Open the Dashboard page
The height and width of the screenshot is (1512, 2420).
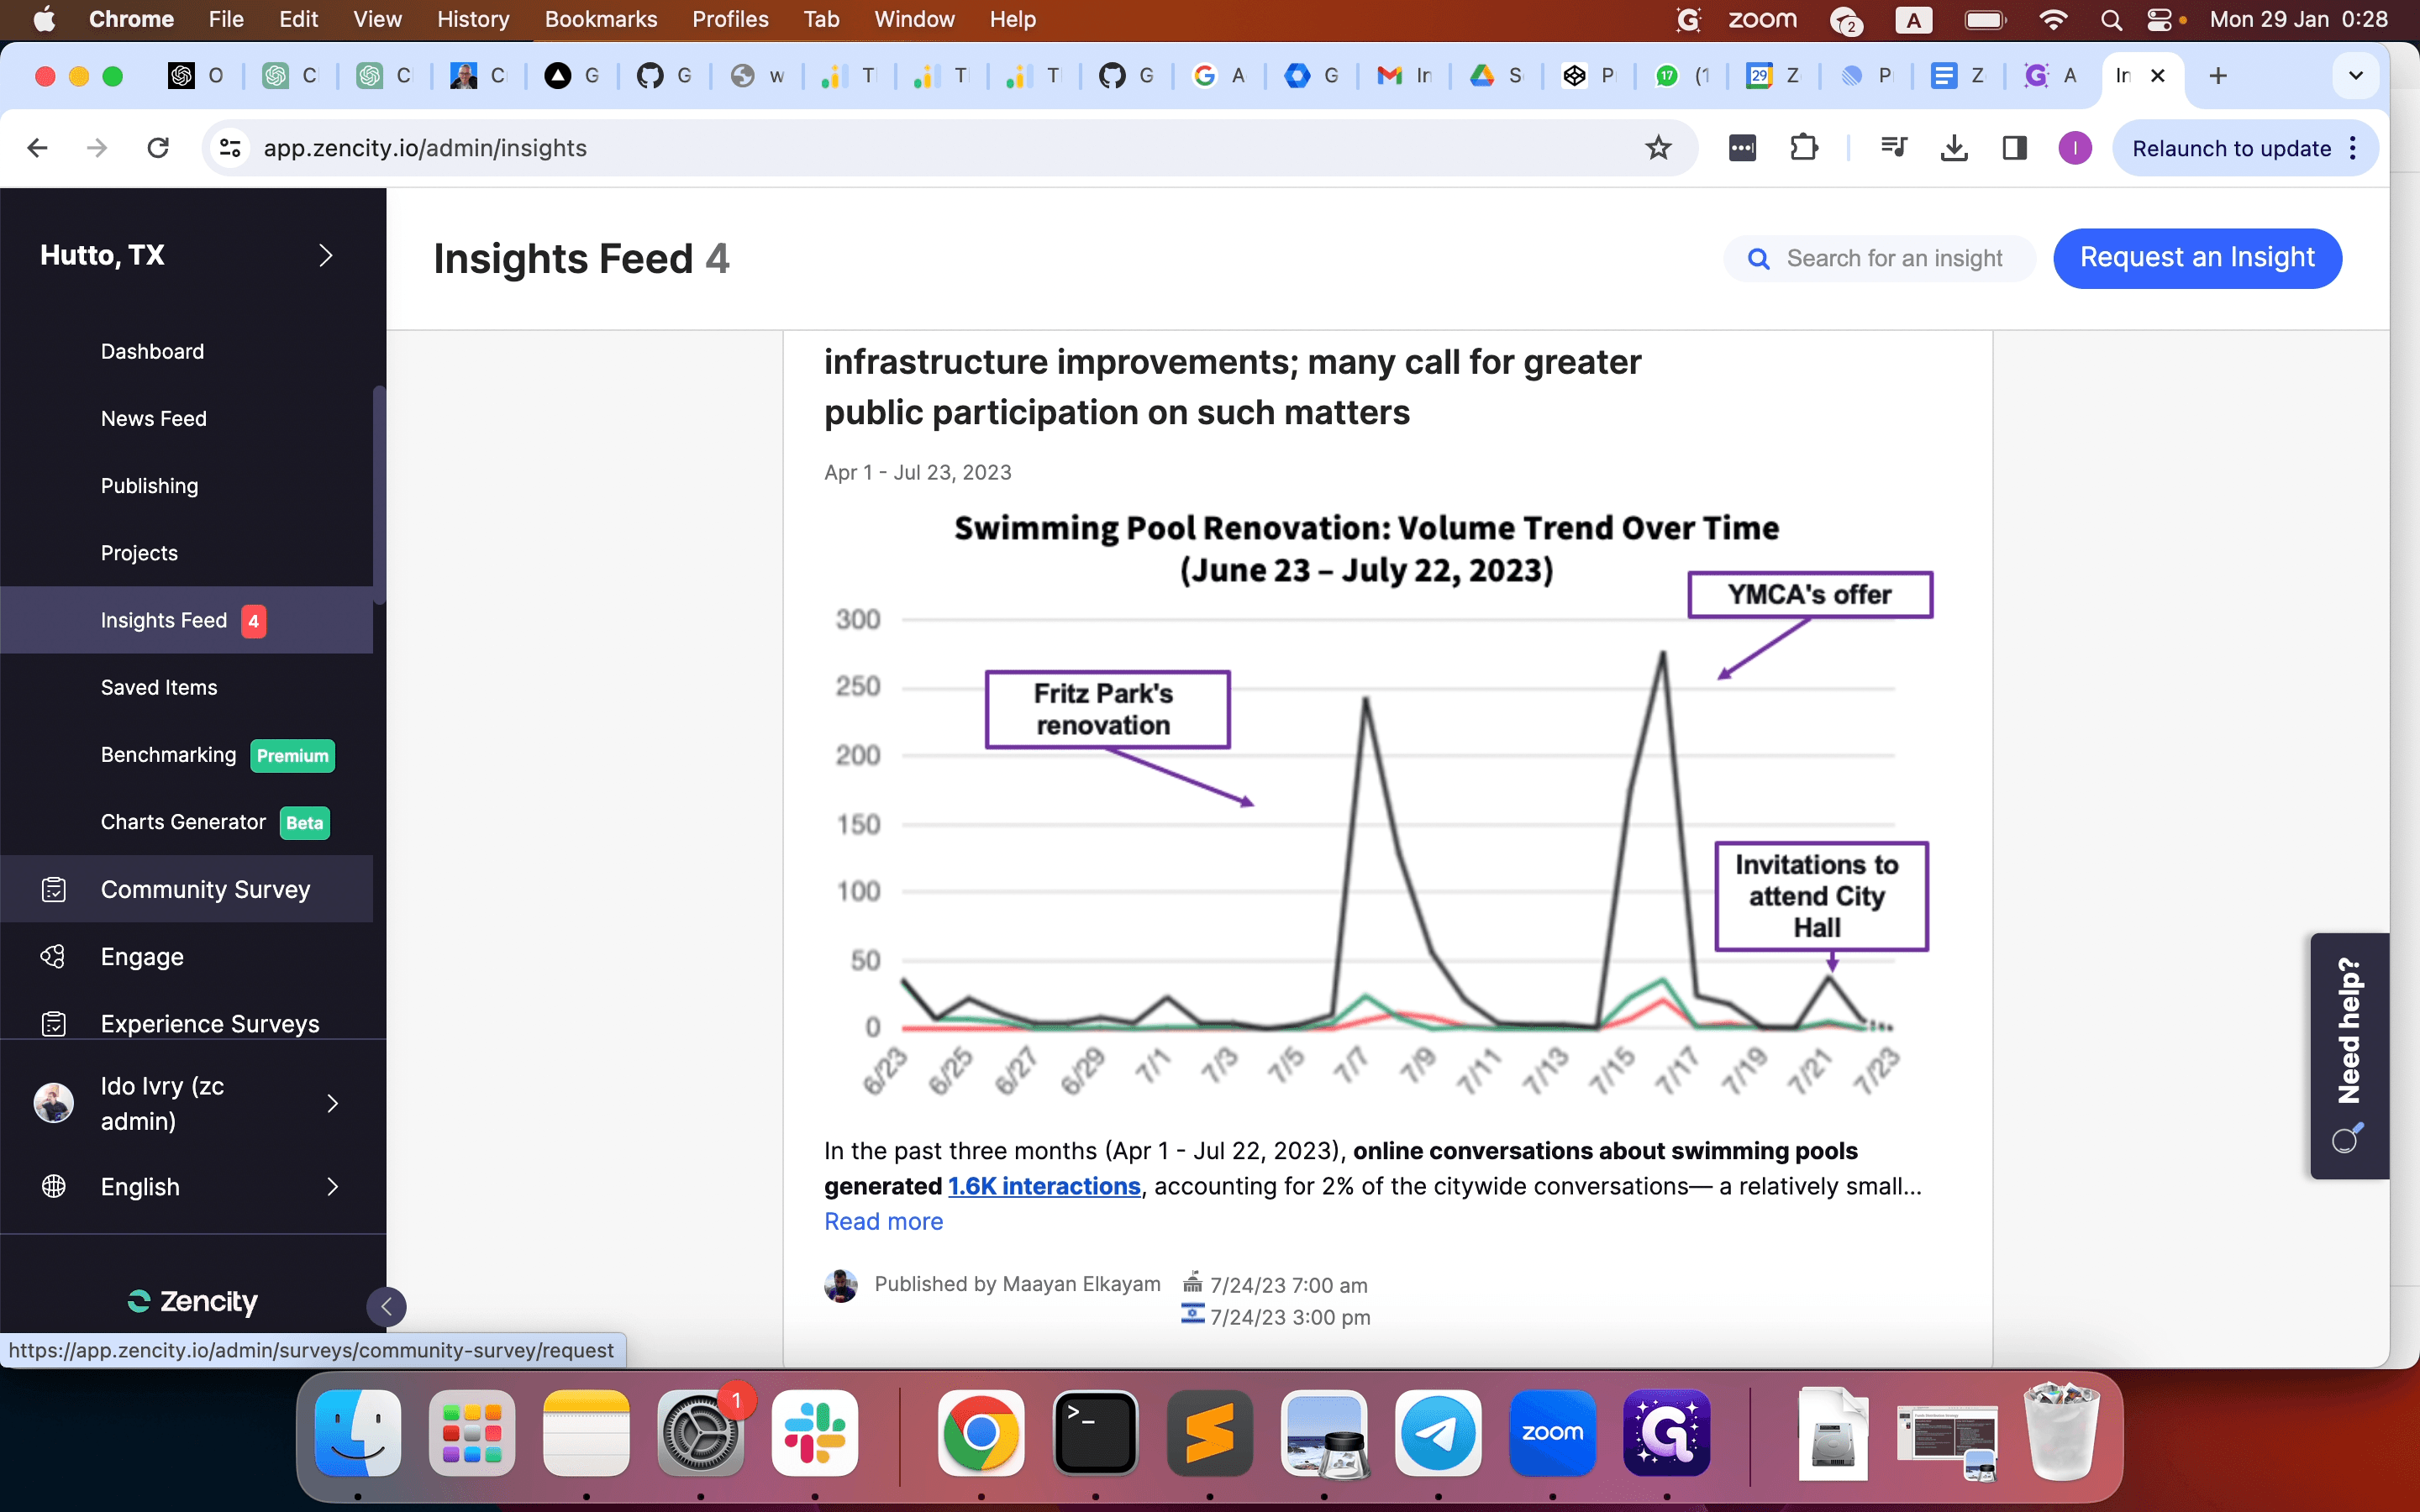[152, 351]
